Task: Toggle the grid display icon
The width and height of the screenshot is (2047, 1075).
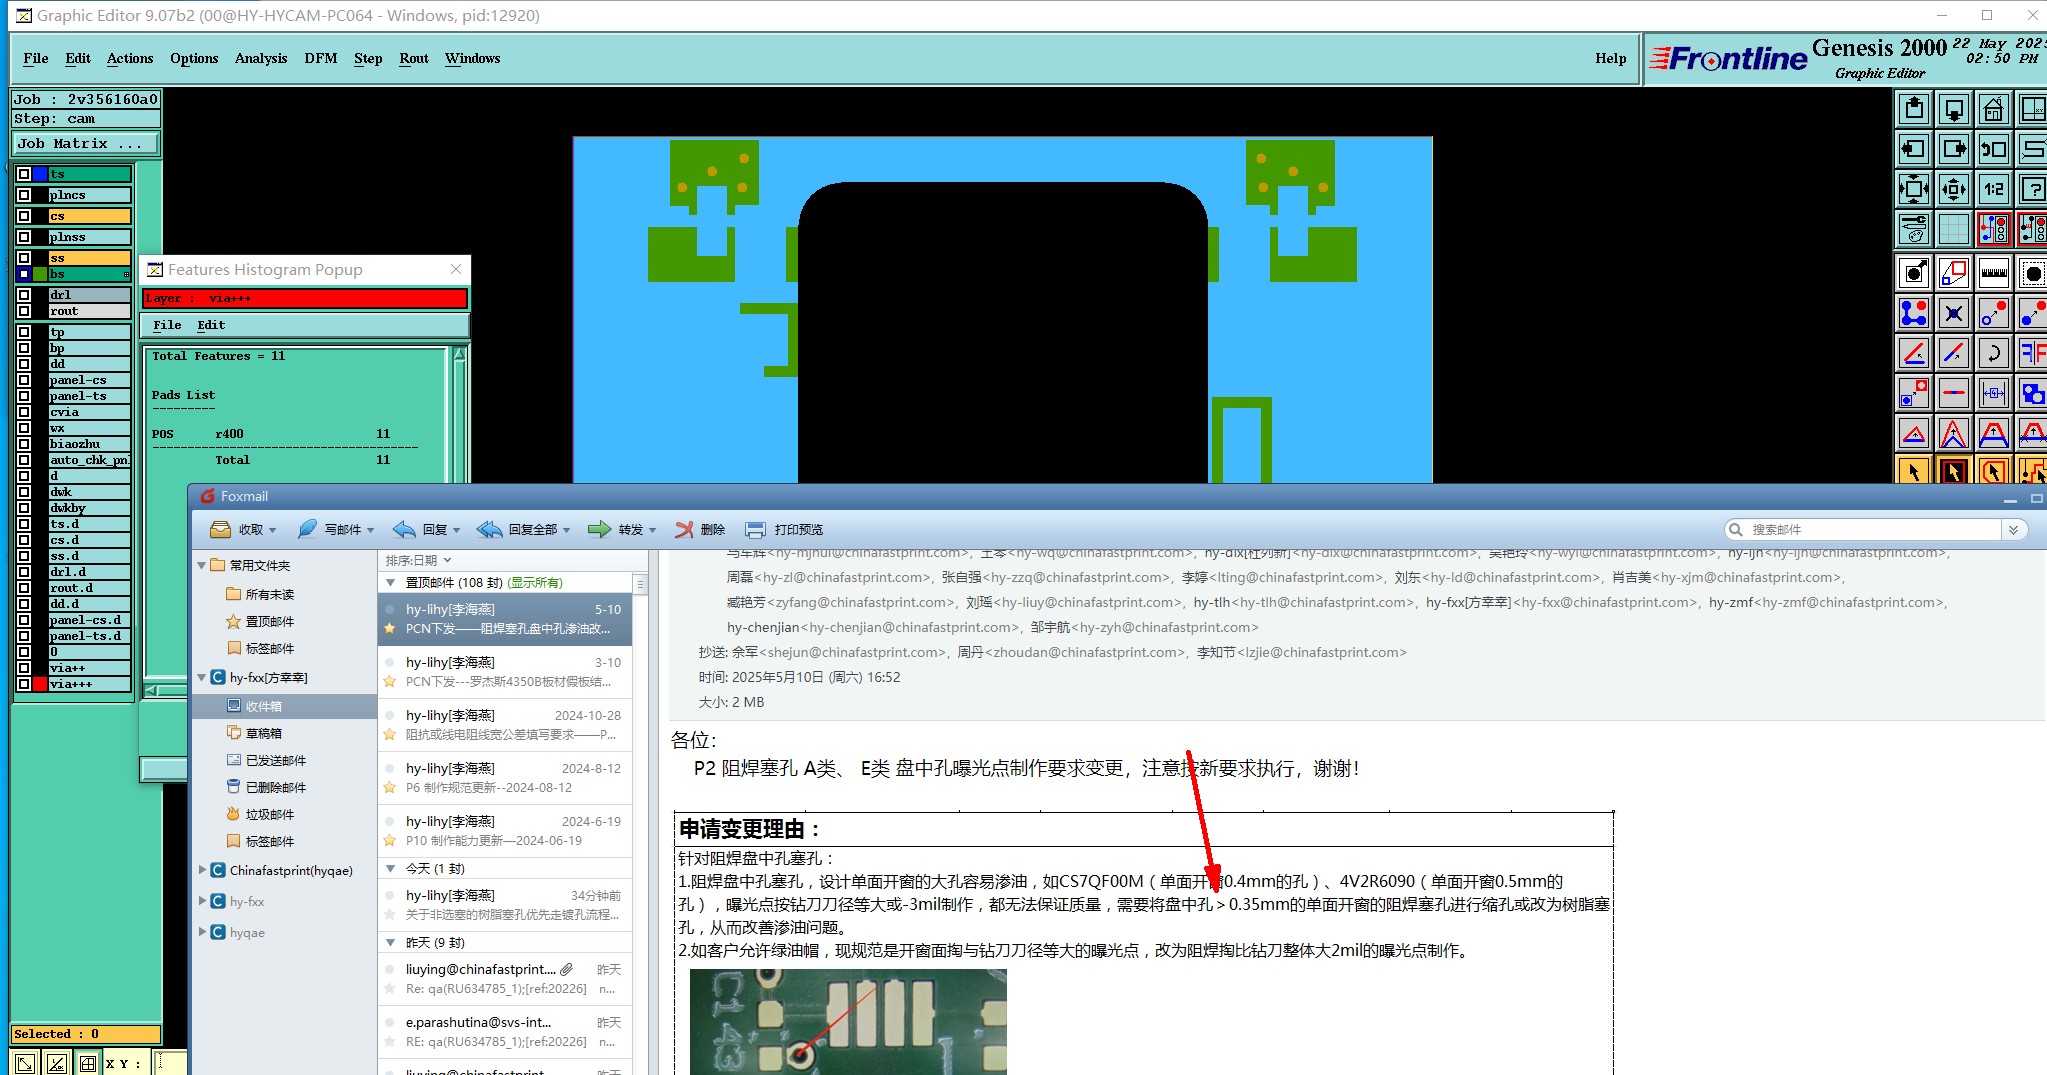Action: pos(1954,229)
